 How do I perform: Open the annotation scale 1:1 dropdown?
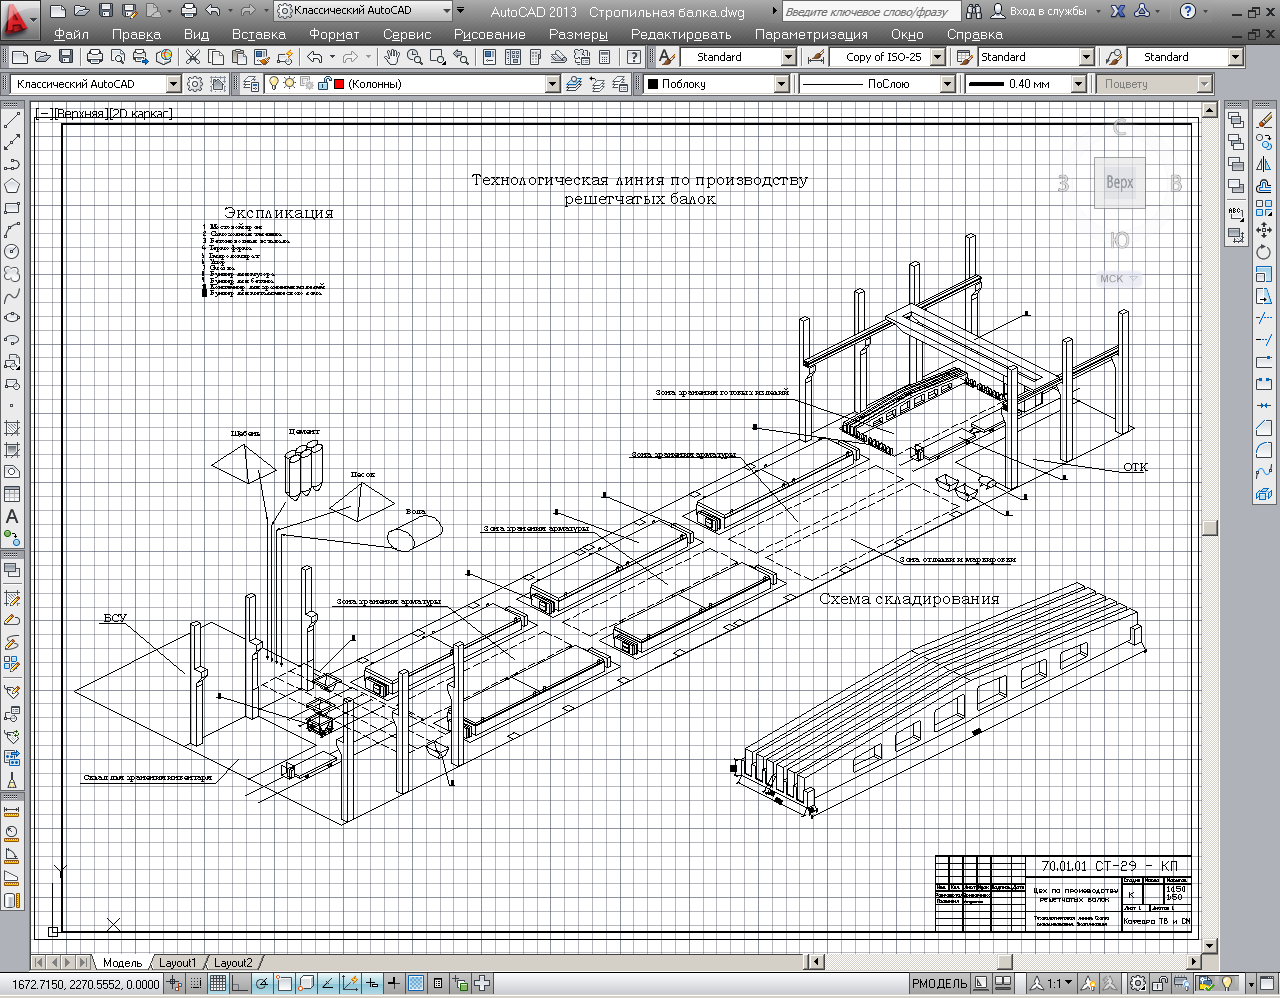pyautogui.click(x=1052, y=984)
